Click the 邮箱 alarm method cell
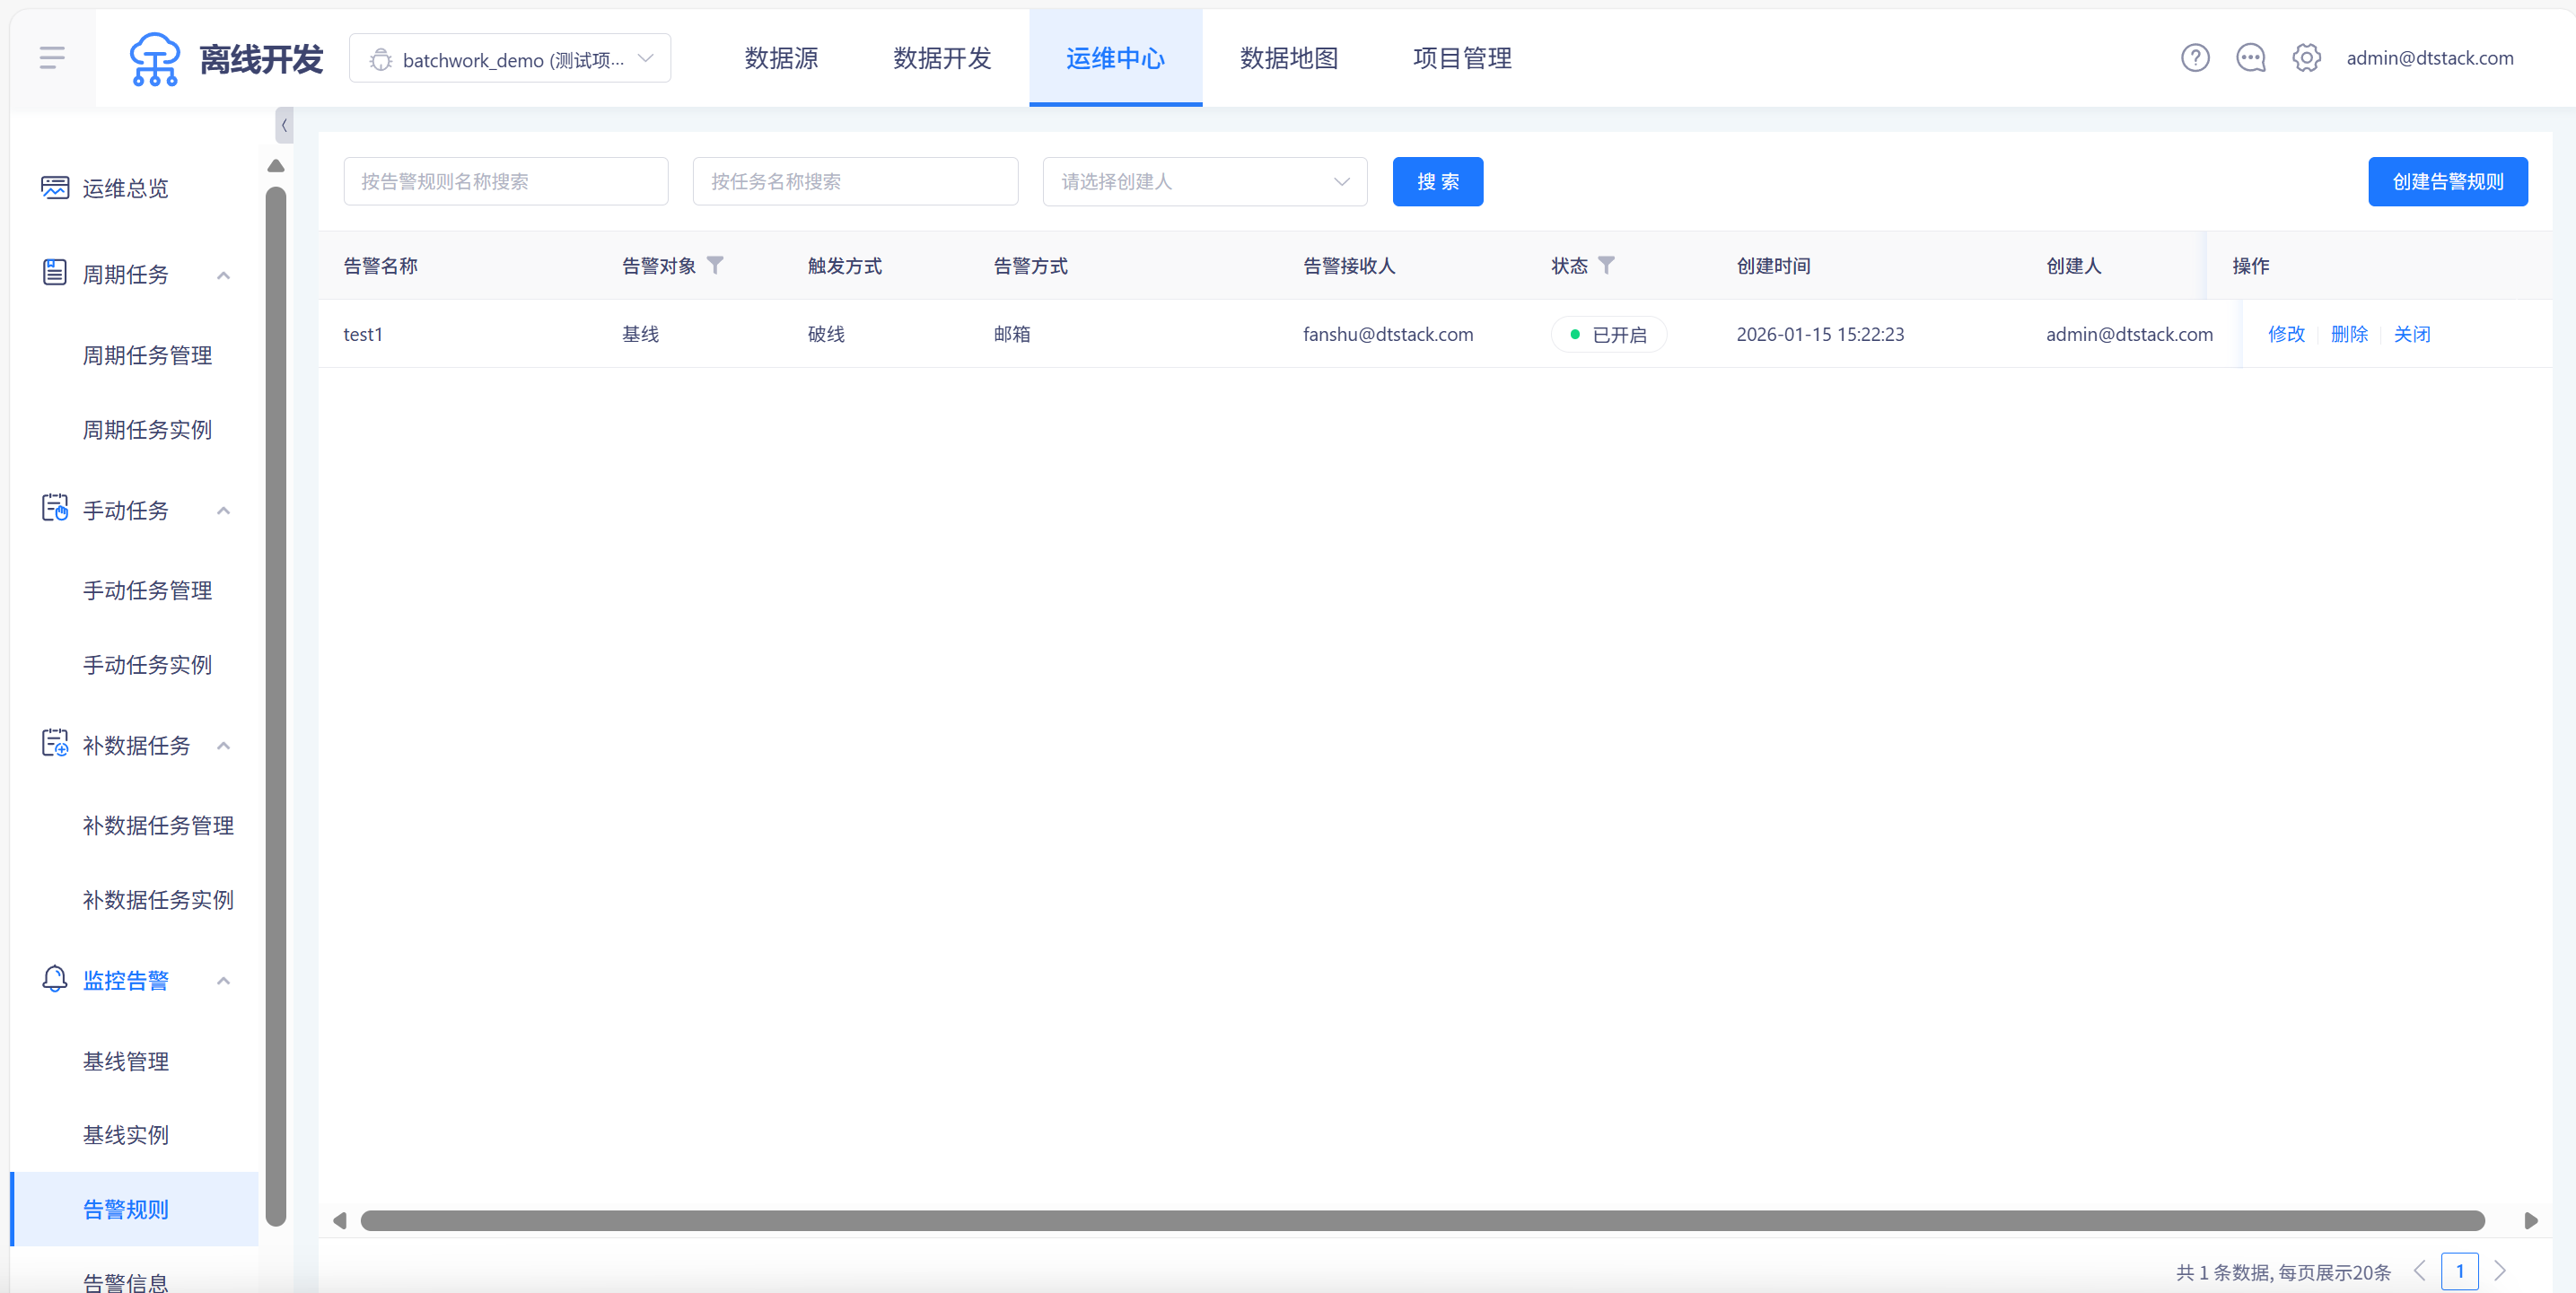This screenshot has width=2576, height=1293. coord(1012,334)
